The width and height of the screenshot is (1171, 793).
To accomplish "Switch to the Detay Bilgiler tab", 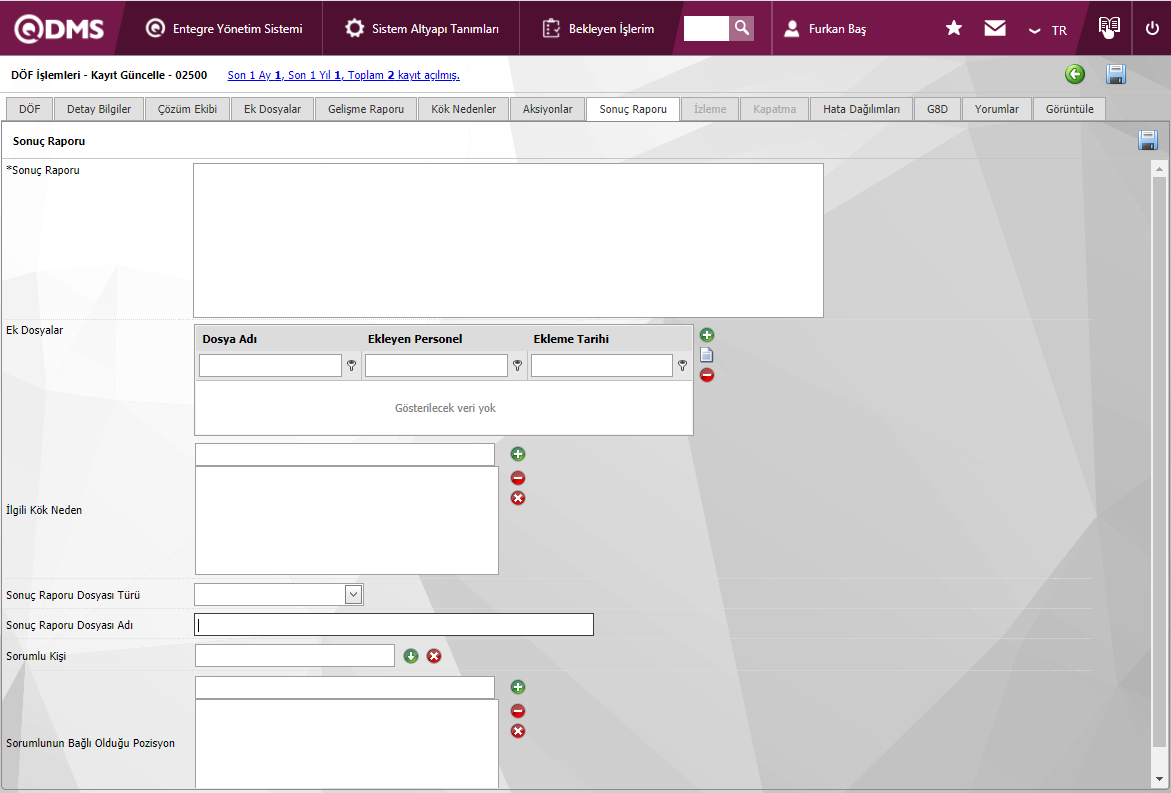I will click(99, 109).
